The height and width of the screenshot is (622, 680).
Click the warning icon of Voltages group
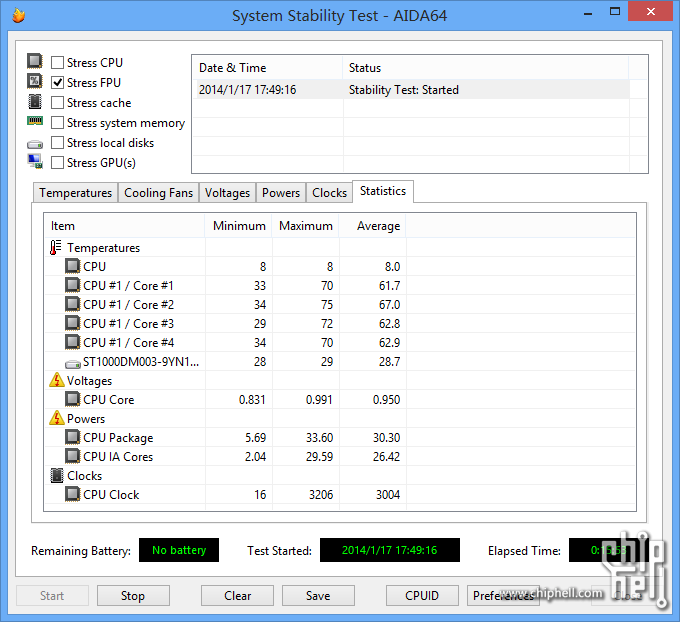click(57, 380)
